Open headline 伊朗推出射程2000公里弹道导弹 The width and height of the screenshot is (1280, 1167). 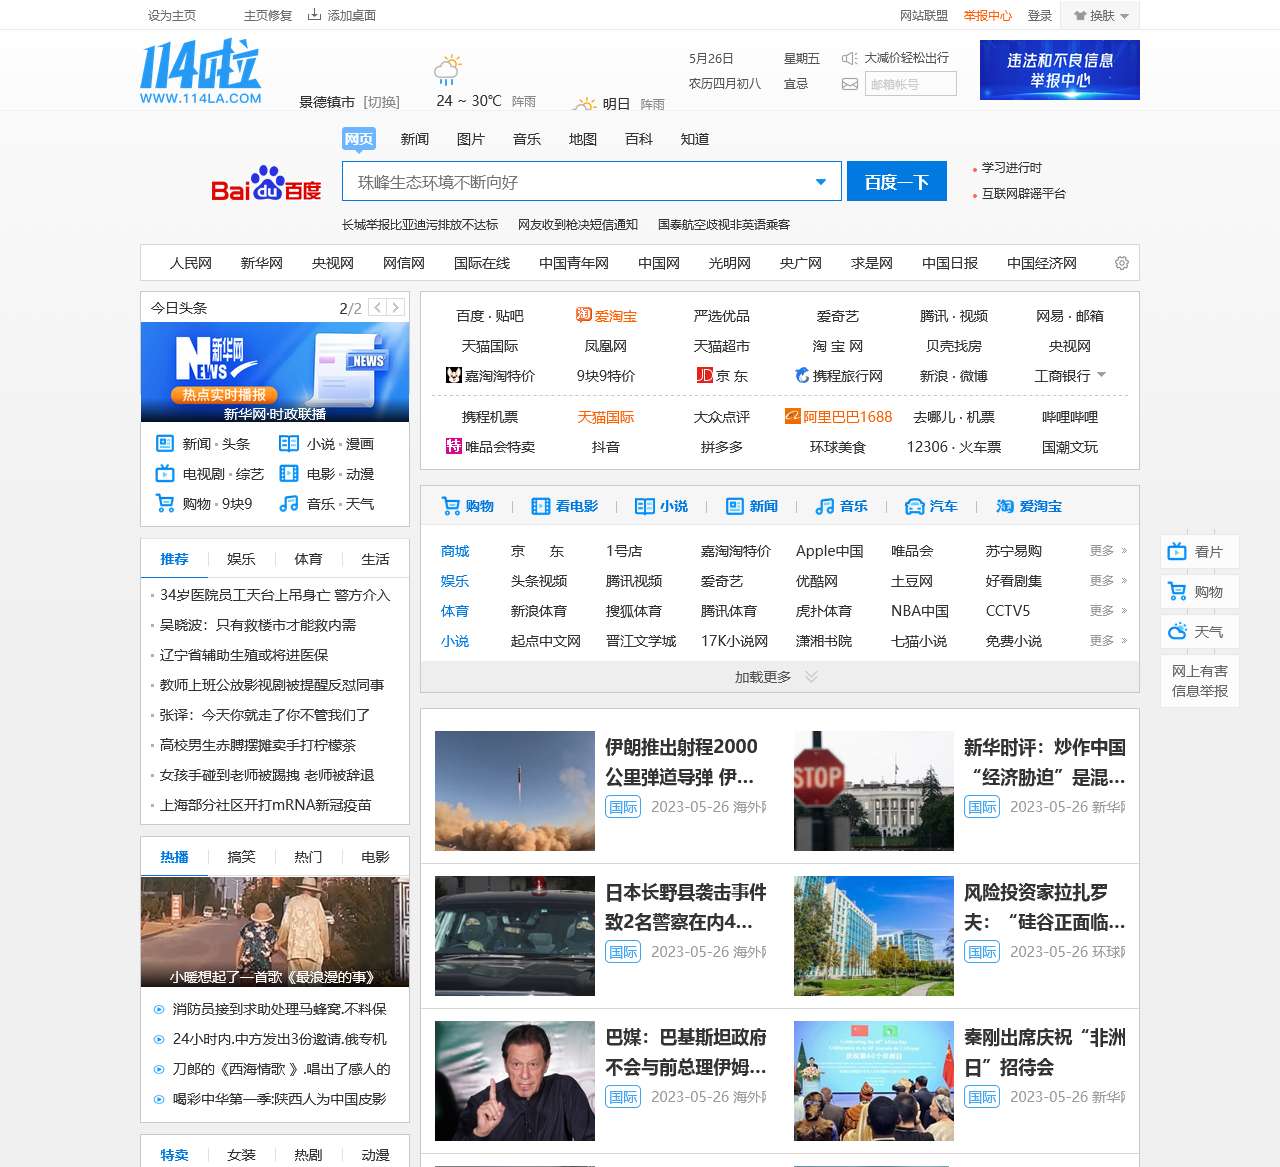(x=682, y=761)
